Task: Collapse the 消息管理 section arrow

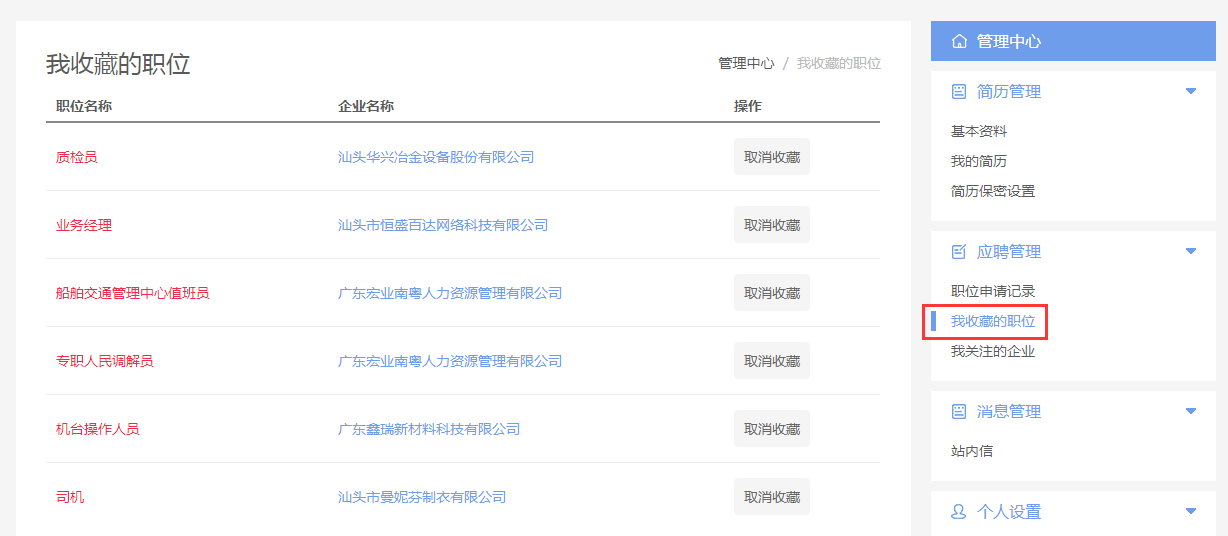Action: (x=1190, y=411)
